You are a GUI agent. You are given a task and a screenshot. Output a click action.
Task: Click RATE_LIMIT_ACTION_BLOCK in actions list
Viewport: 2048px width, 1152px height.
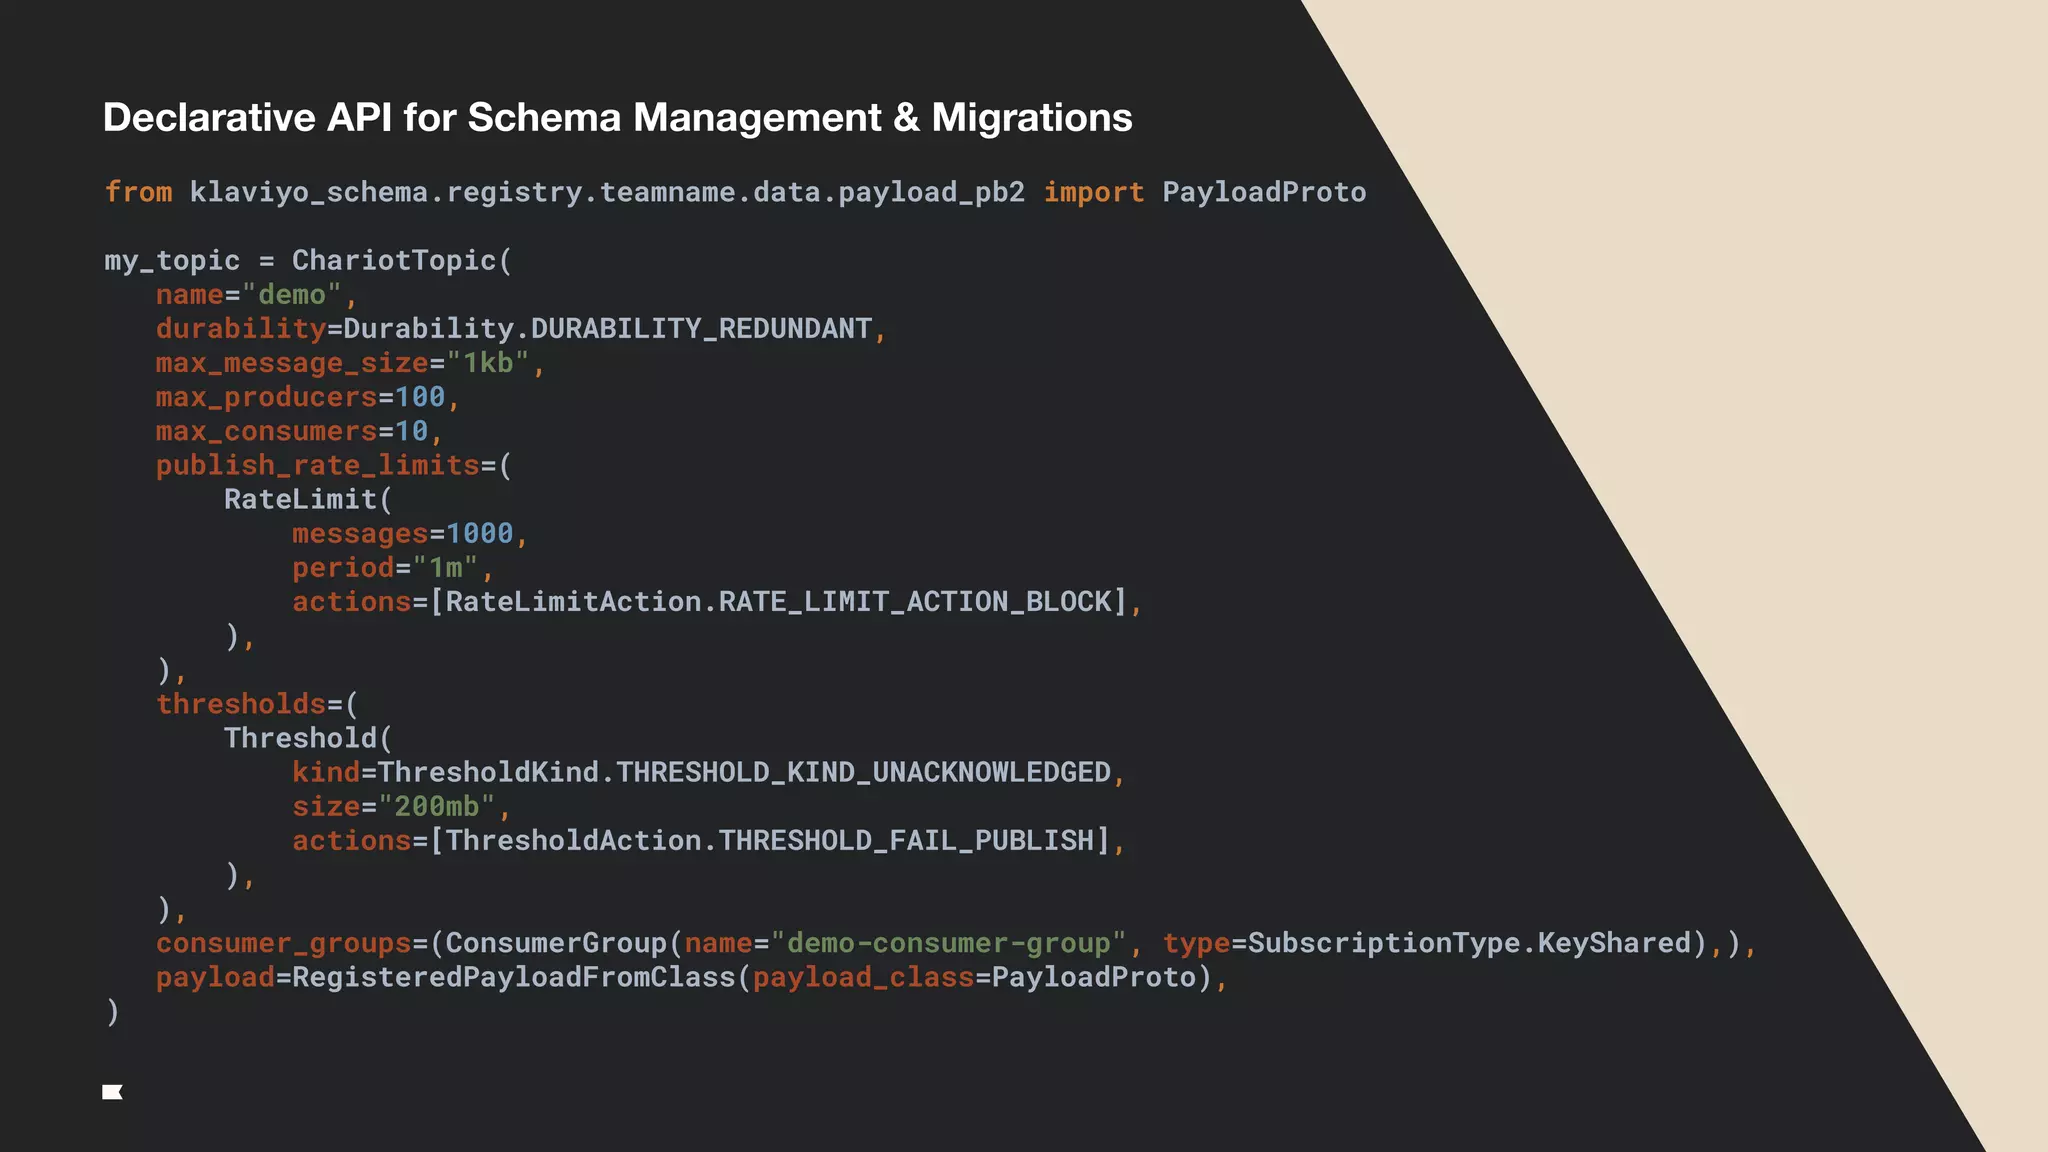click(914, 602)
